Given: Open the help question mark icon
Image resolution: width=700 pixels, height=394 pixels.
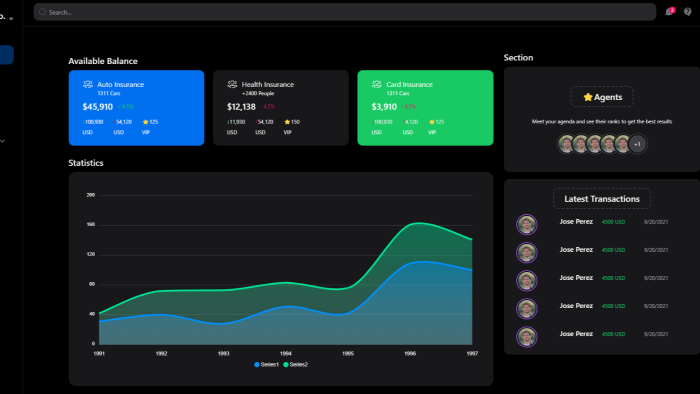Looking at the screenshot, I should click(688, 12).
